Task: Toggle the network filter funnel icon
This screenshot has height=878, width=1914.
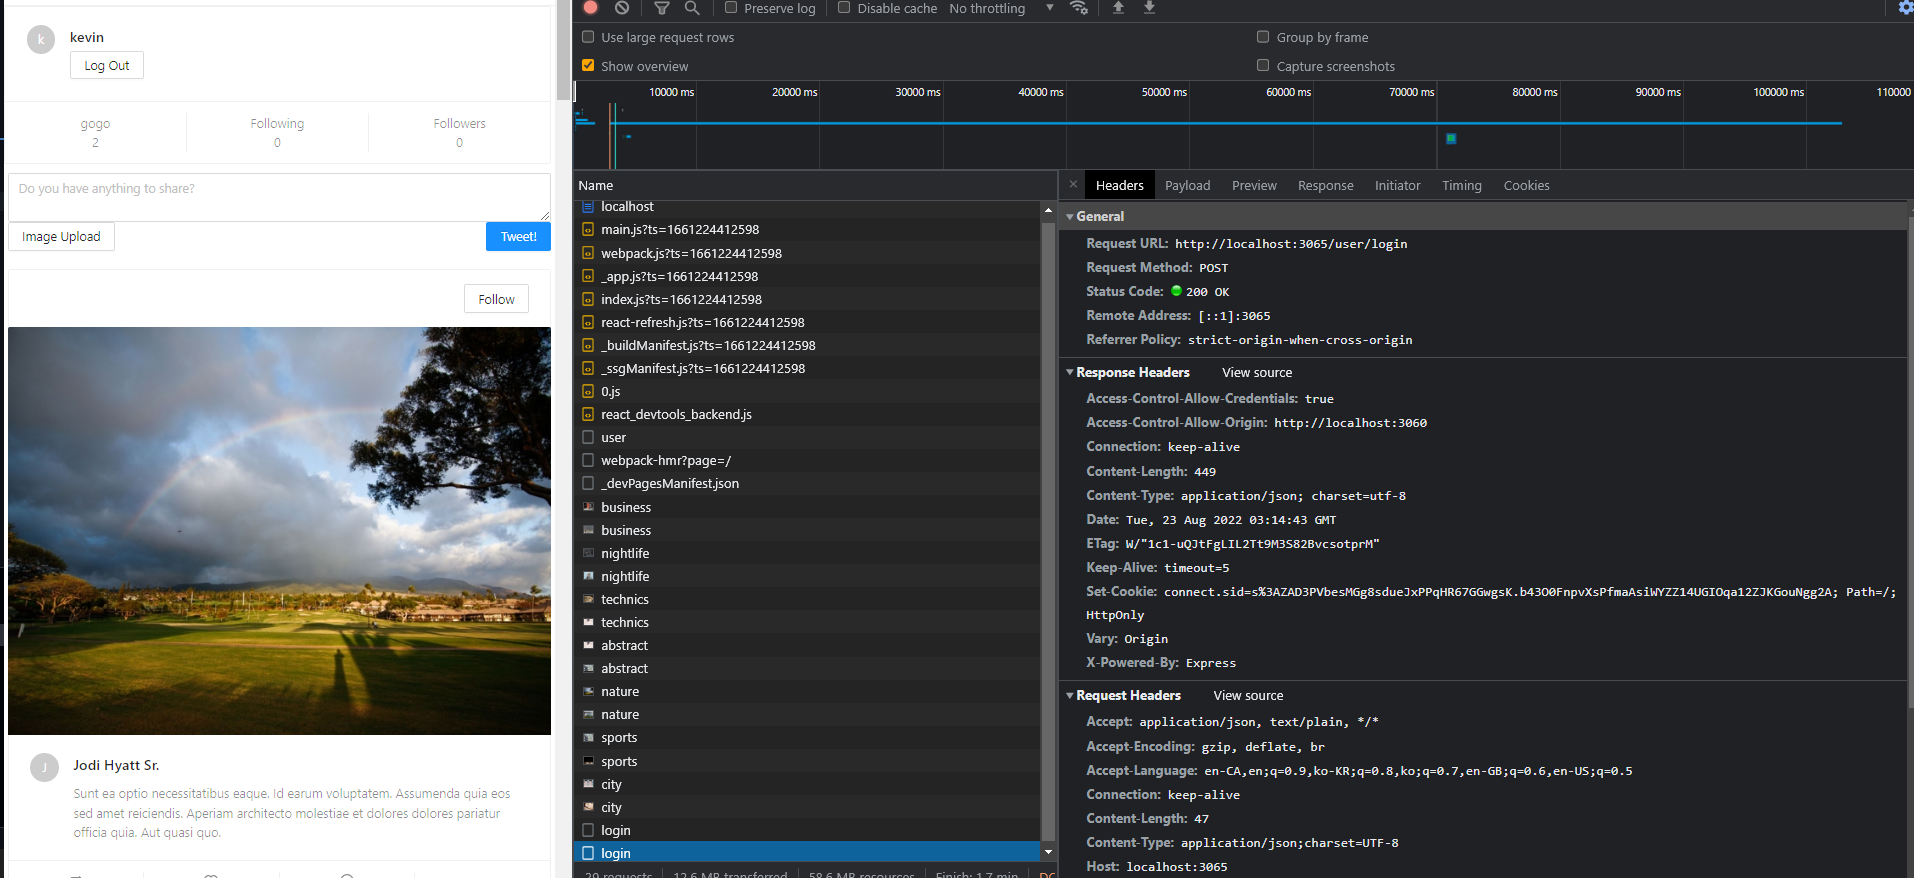Action: (661, 7)
